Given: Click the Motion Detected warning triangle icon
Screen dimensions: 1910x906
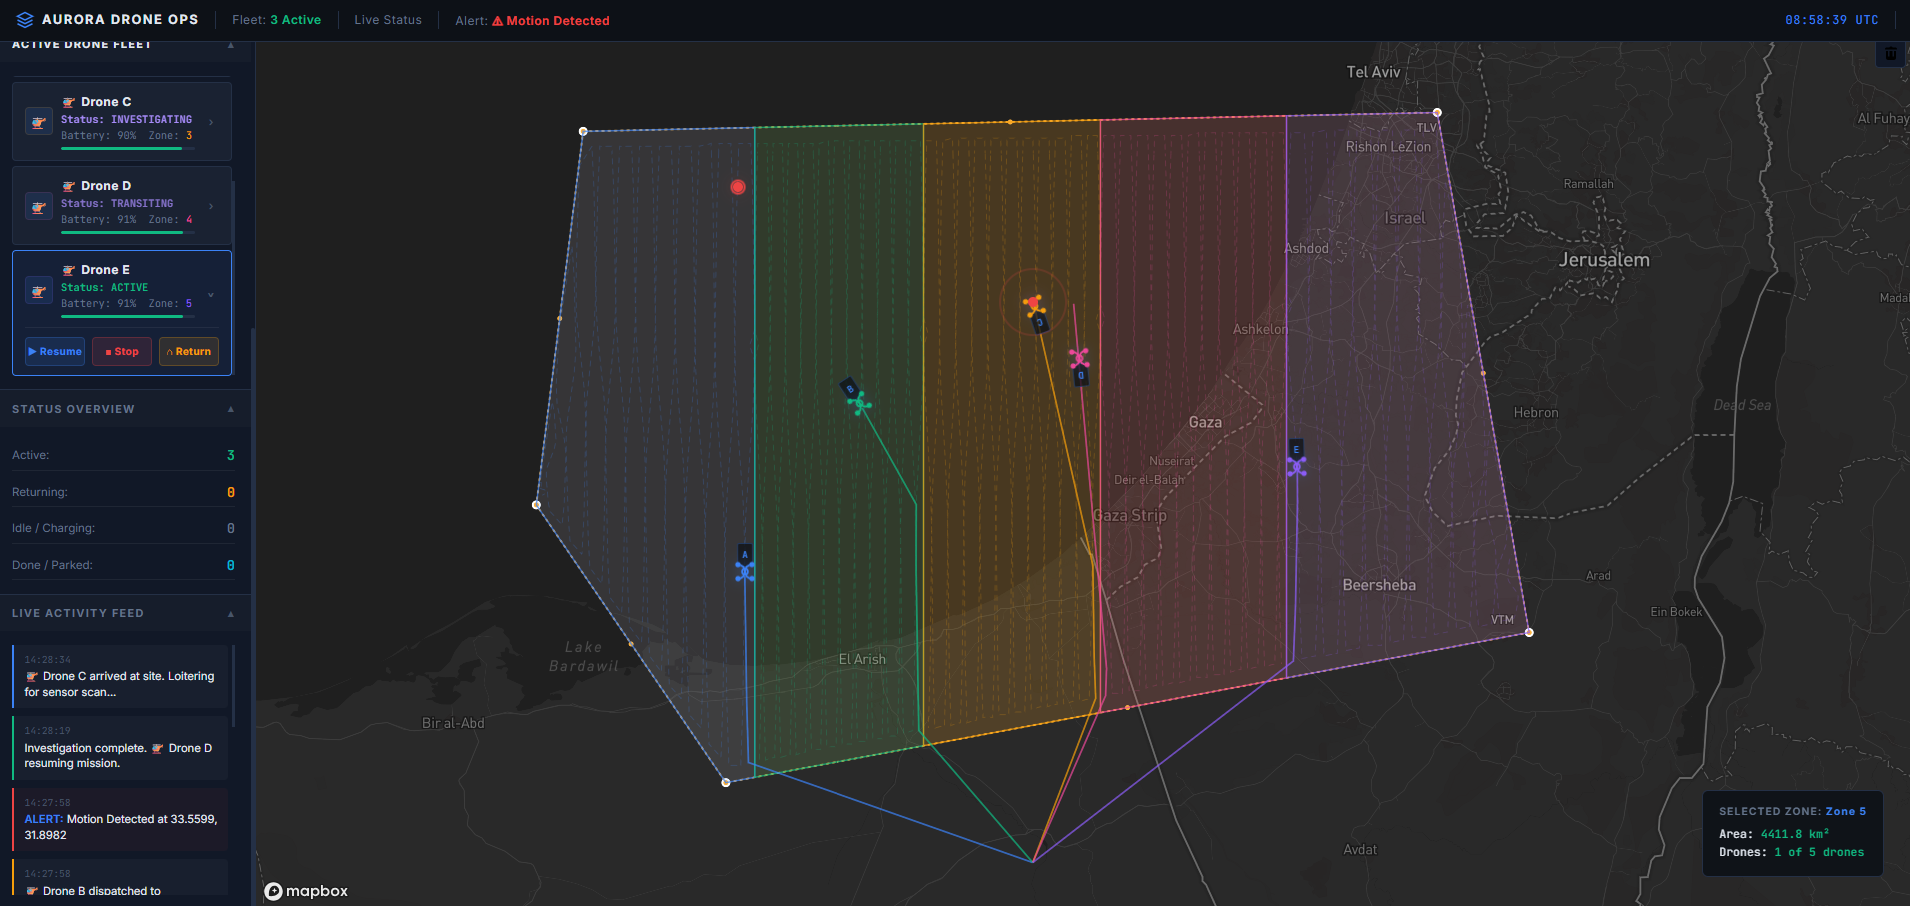Looking at the screenshot, I should click(497, 21).
